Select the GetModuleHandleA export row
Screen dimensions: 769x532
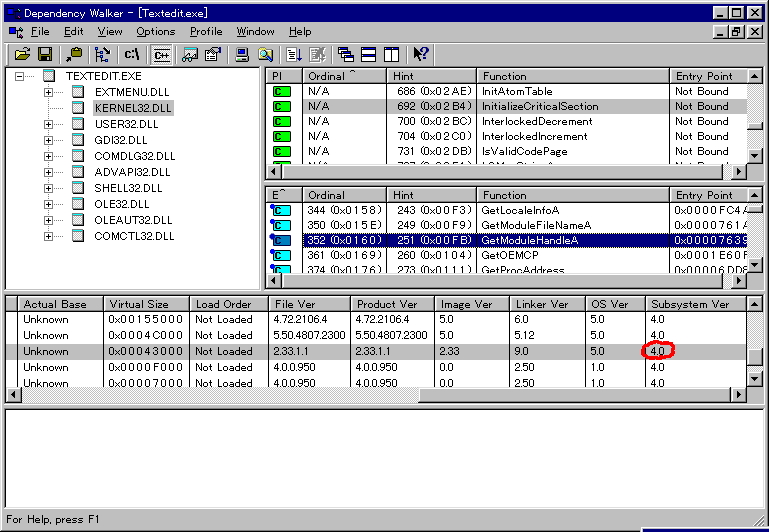pos(506,240)
